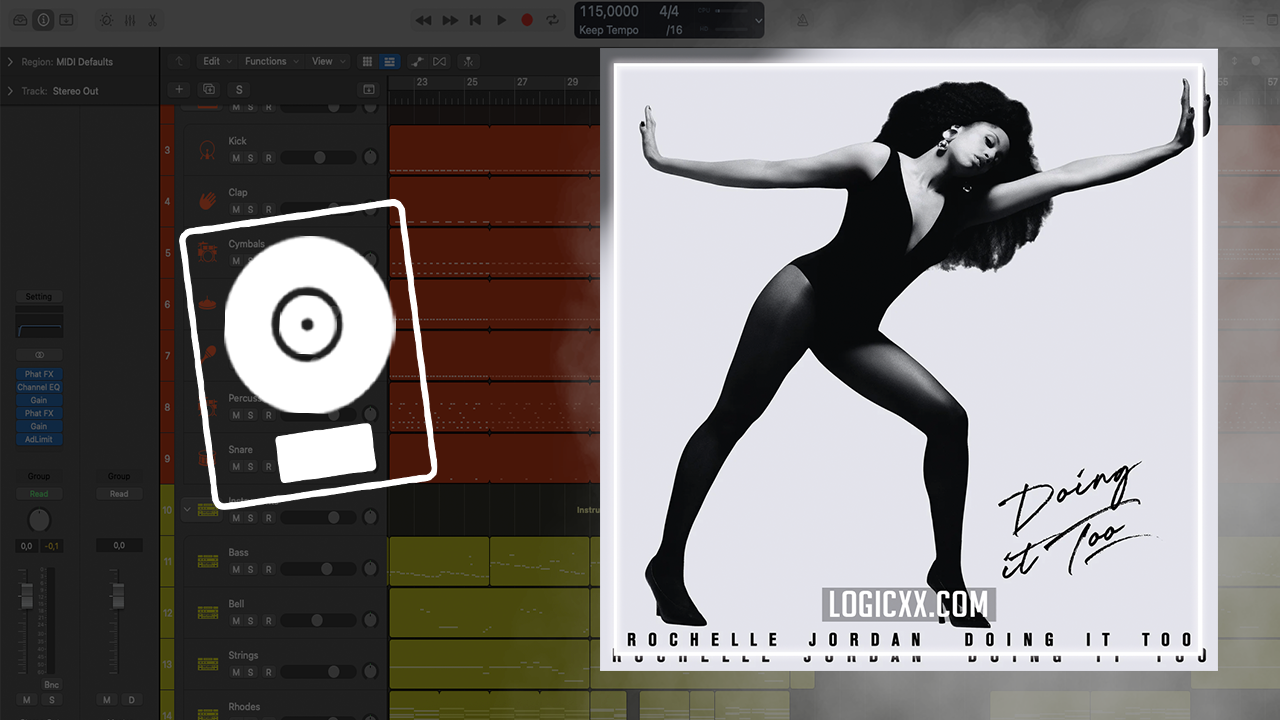Image resolution: width=1280 pixels, height=720 pixels.
Task: Record-enable the Strings track
Action: (268, 672)
